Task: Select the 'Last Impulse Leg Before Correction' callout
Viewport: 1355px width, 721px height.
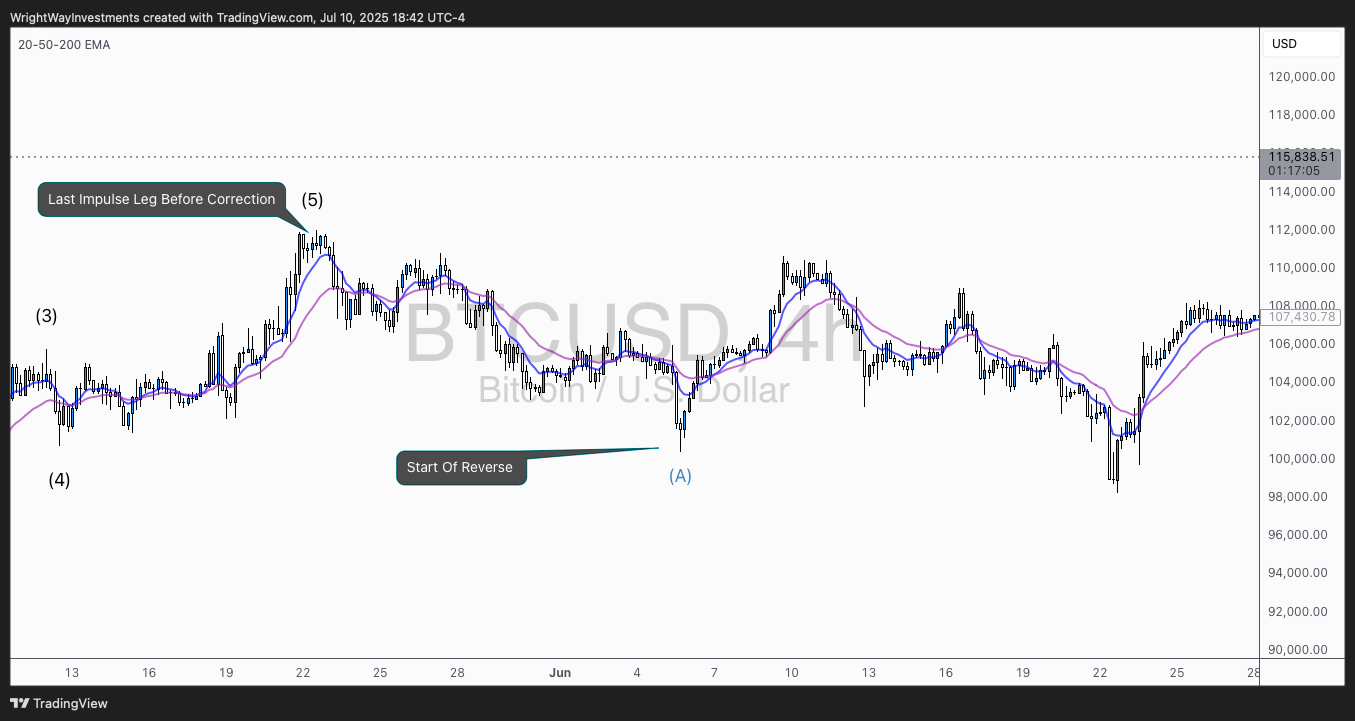Action: (x=162, y=199)
